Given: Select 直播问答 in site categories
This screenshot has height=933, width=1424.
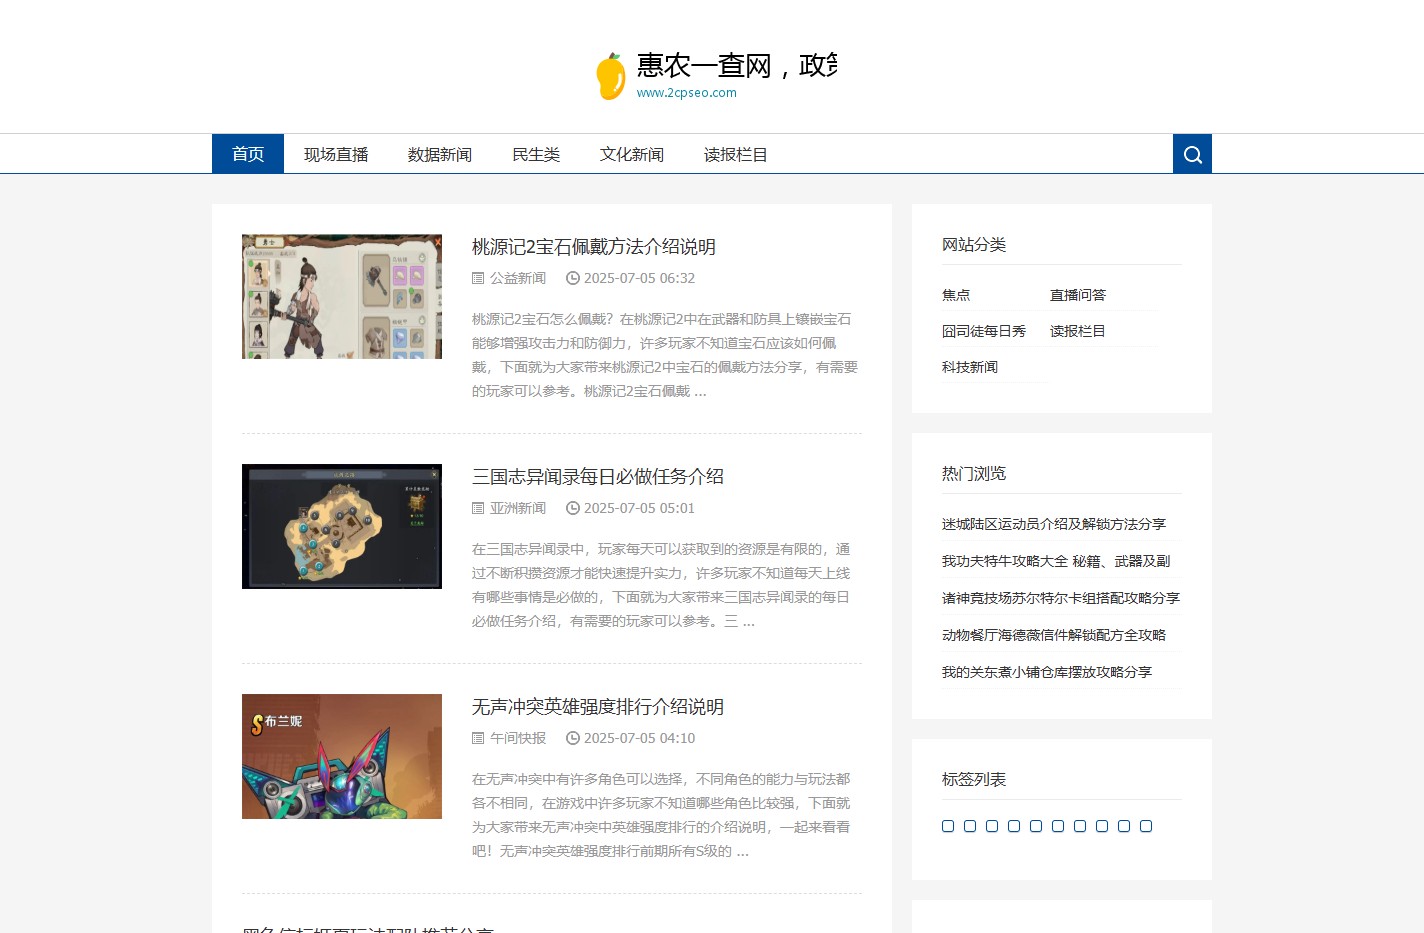Looking at the screenshot, I should 1078,295.
